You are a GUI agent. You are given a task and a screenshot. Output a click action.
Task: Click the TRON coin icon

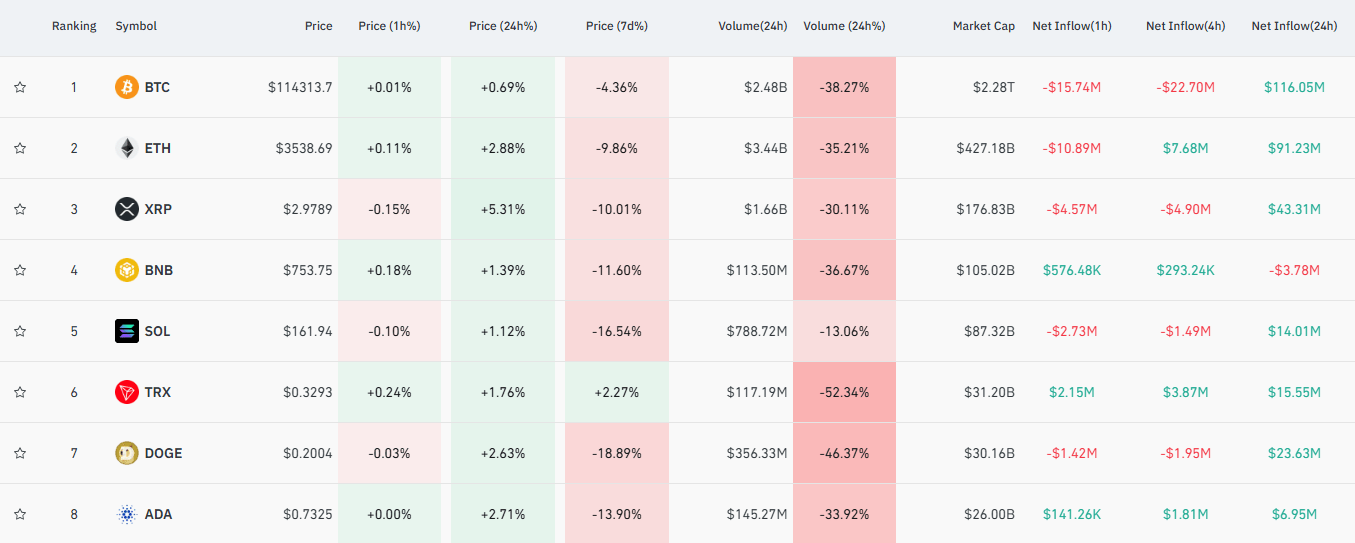[127, 392]
